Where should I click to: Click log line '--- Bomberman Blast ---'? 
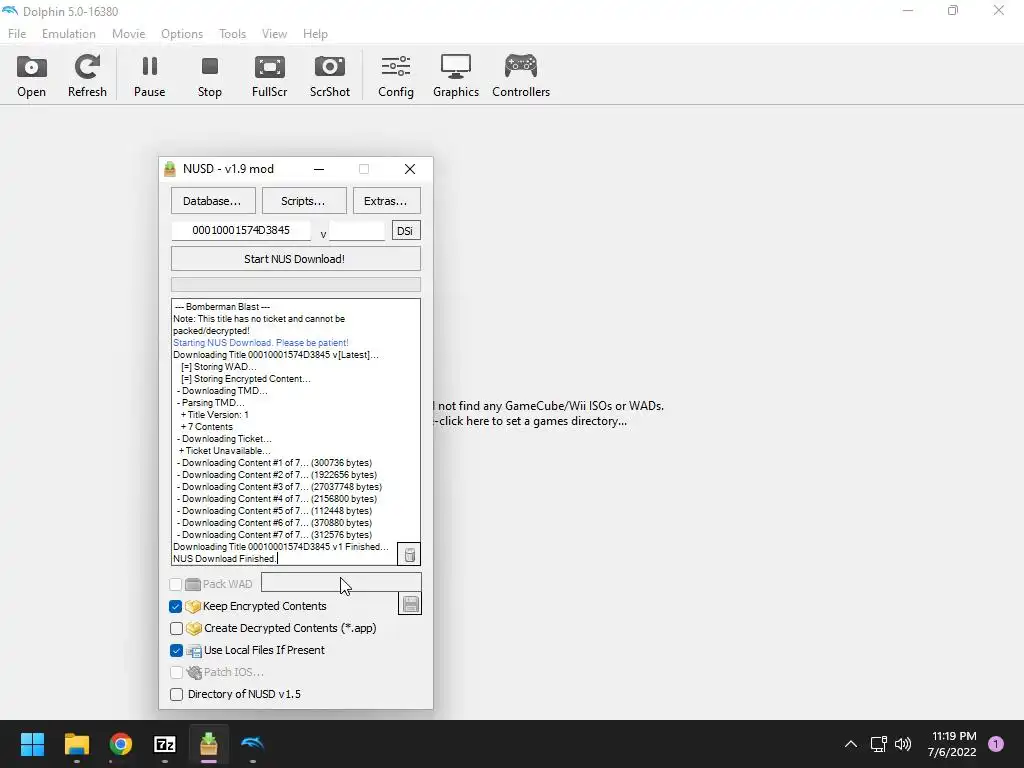(222, 307)
